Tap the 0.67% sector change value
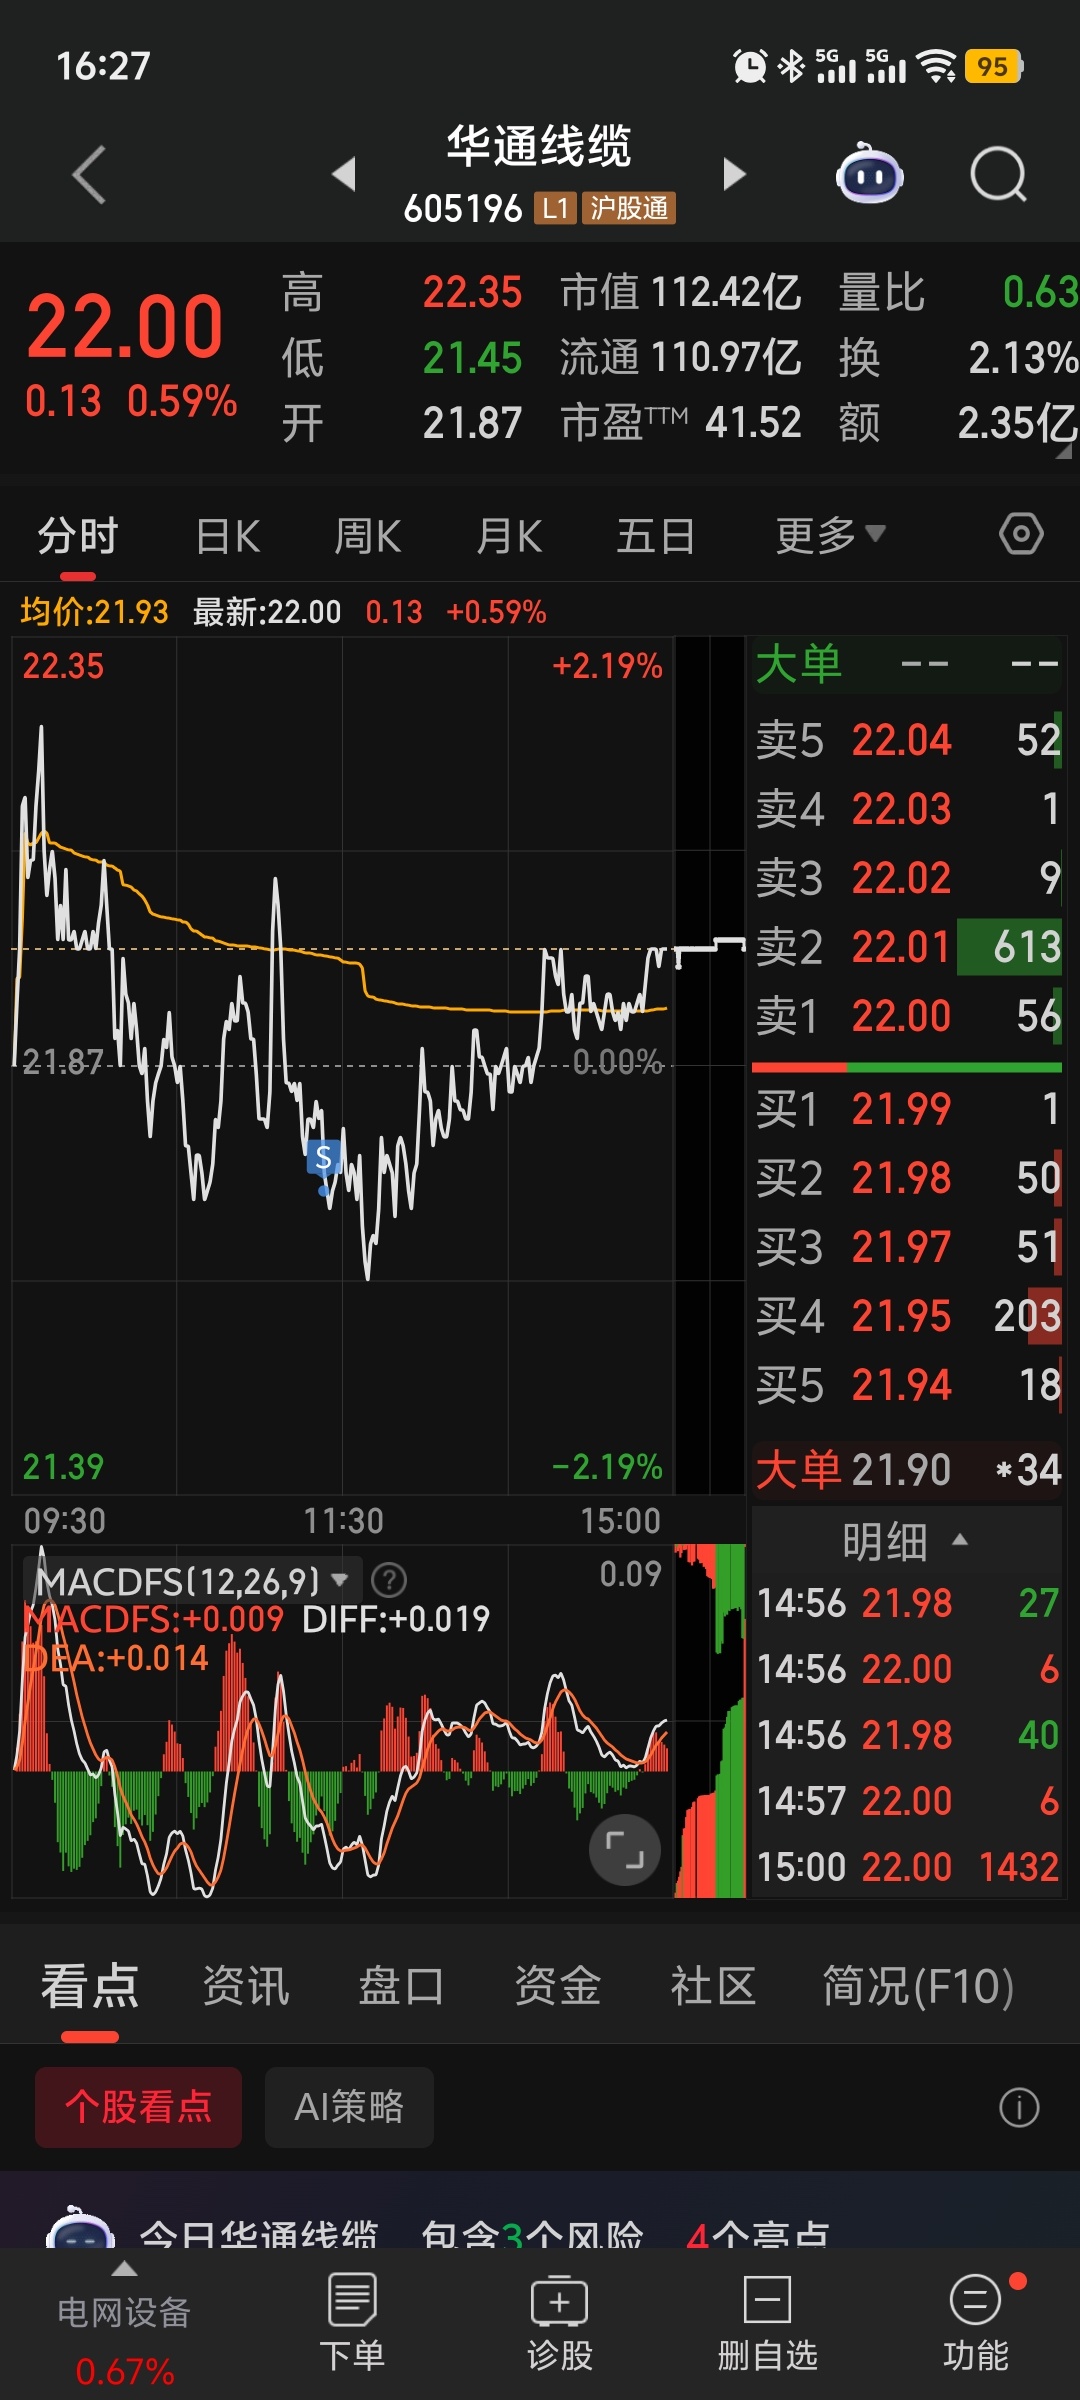 124,2371
